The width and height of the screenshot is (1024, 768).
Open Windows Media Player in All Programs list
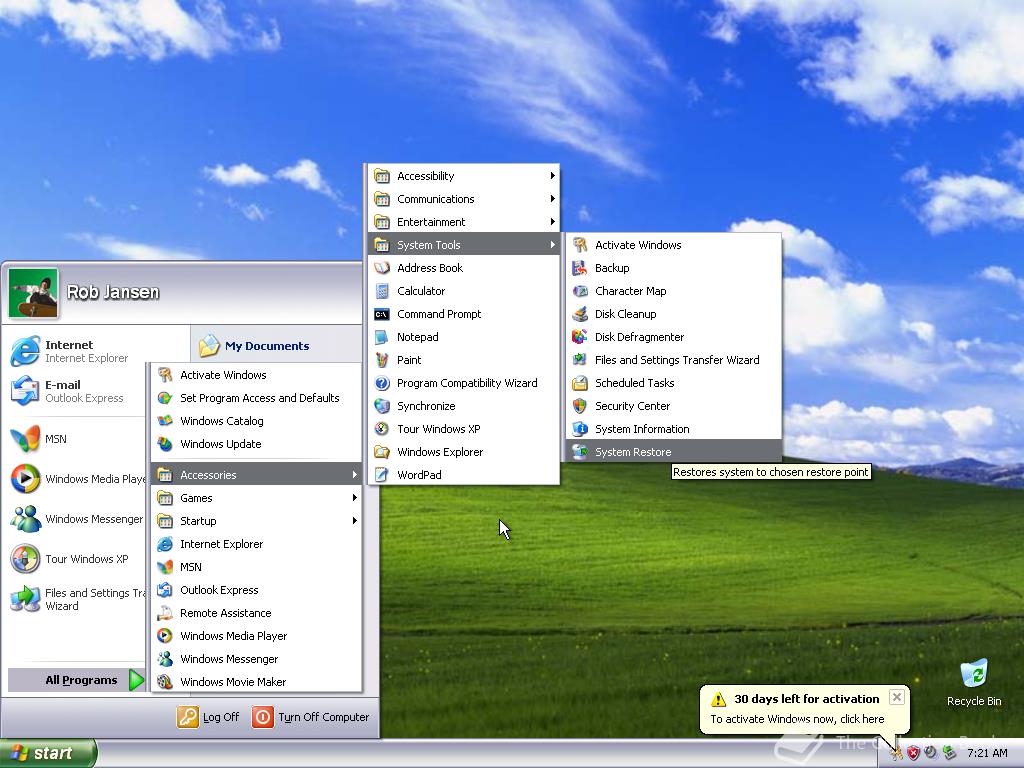click(x=256, y=636)
